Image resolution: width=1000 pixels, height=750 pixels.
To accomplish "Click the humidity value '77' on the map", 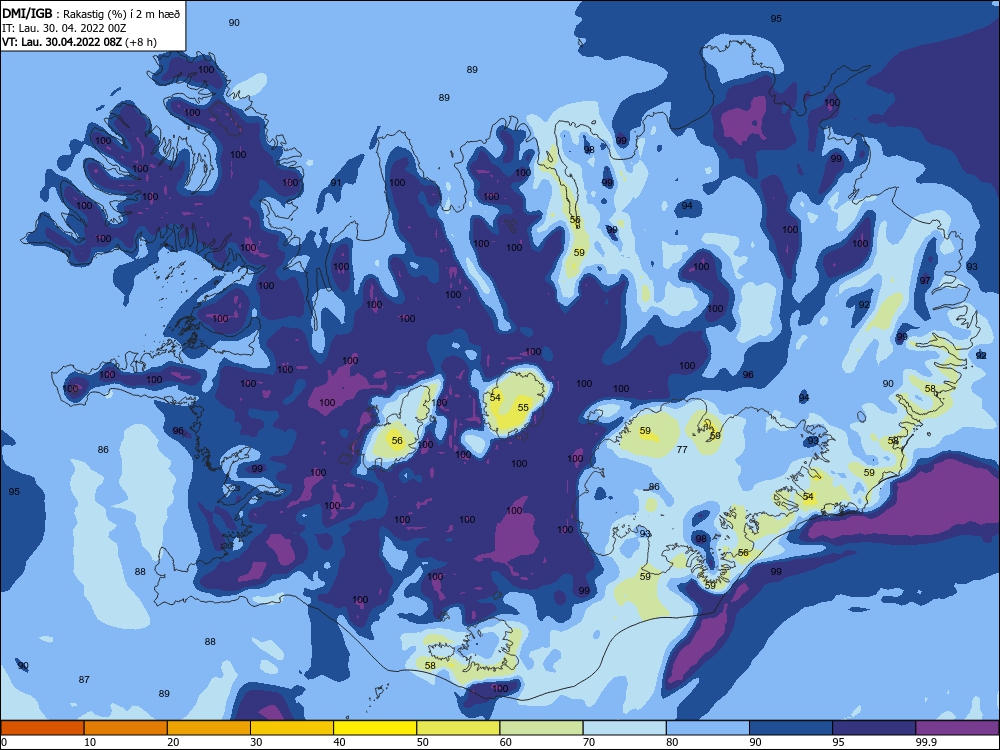I will pyautogui.click(x=682, y=450).
